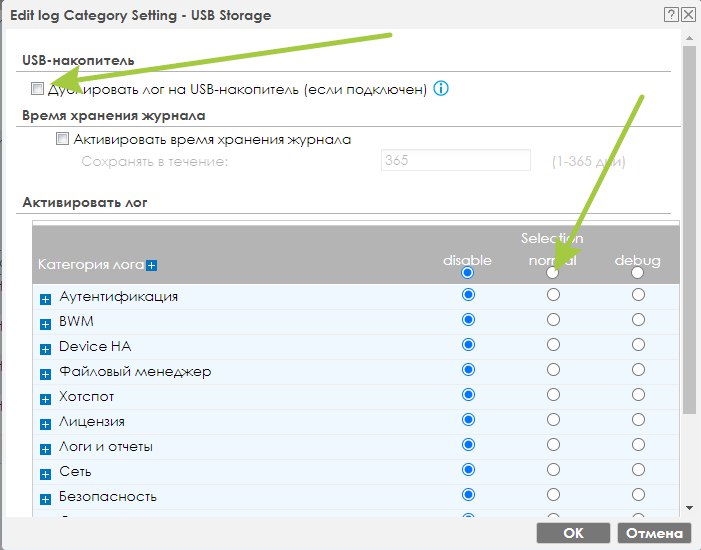701x550 pixels.
Task: Expand the Хотспот category
Action: [46, 398]
